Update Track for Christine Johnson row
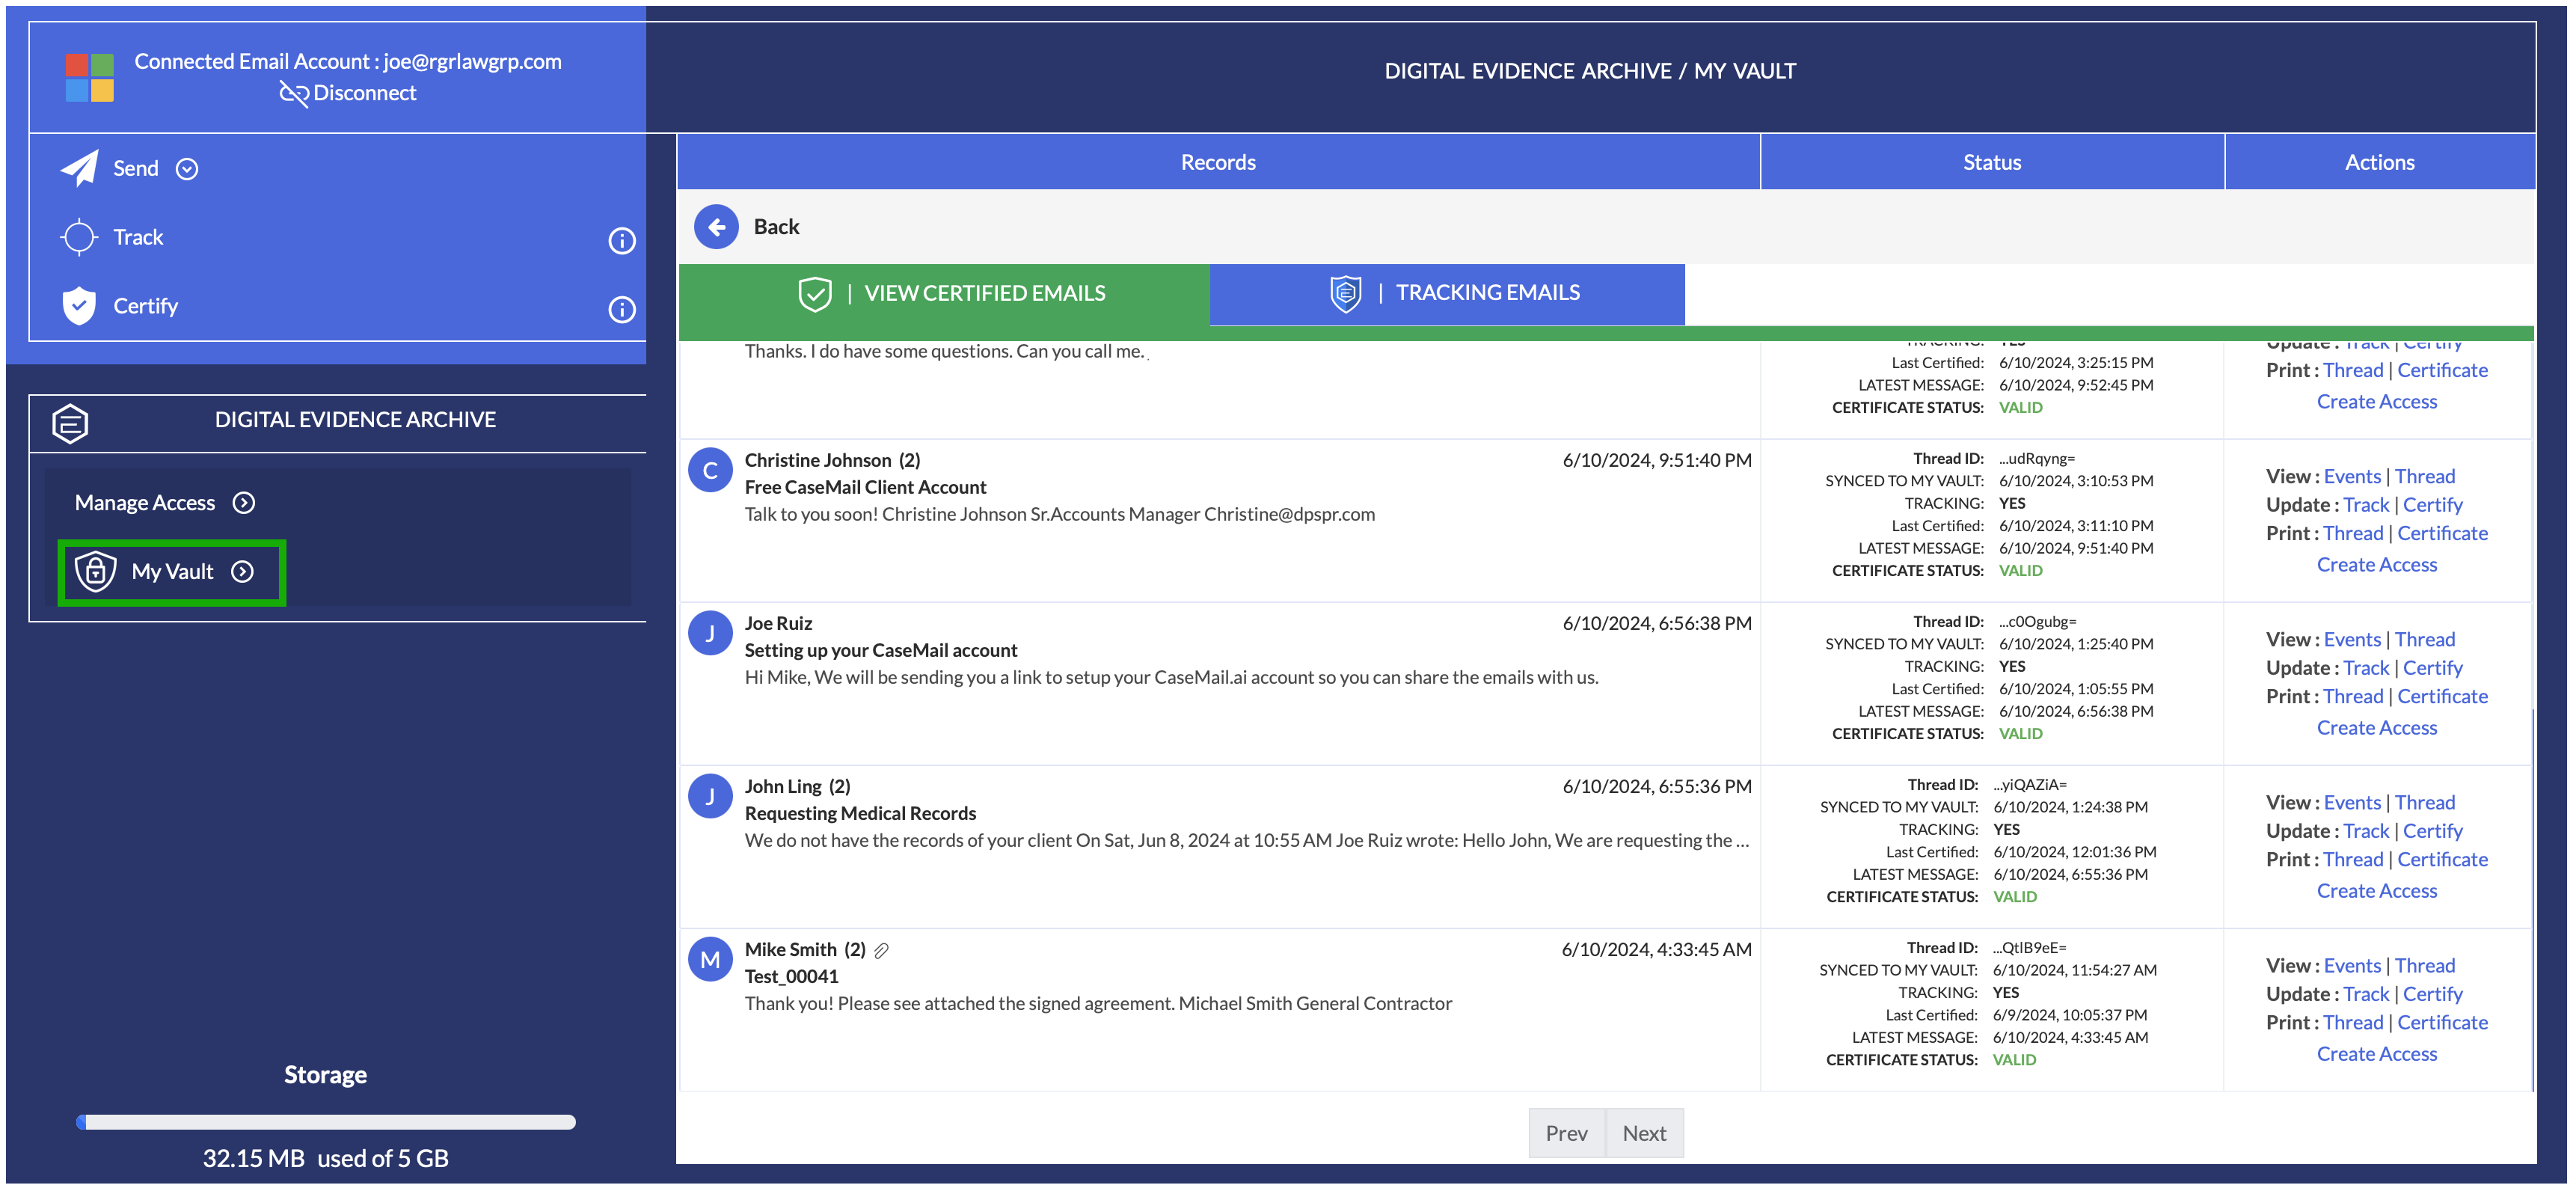The image size is (2576, 1191). [2366, 505]
